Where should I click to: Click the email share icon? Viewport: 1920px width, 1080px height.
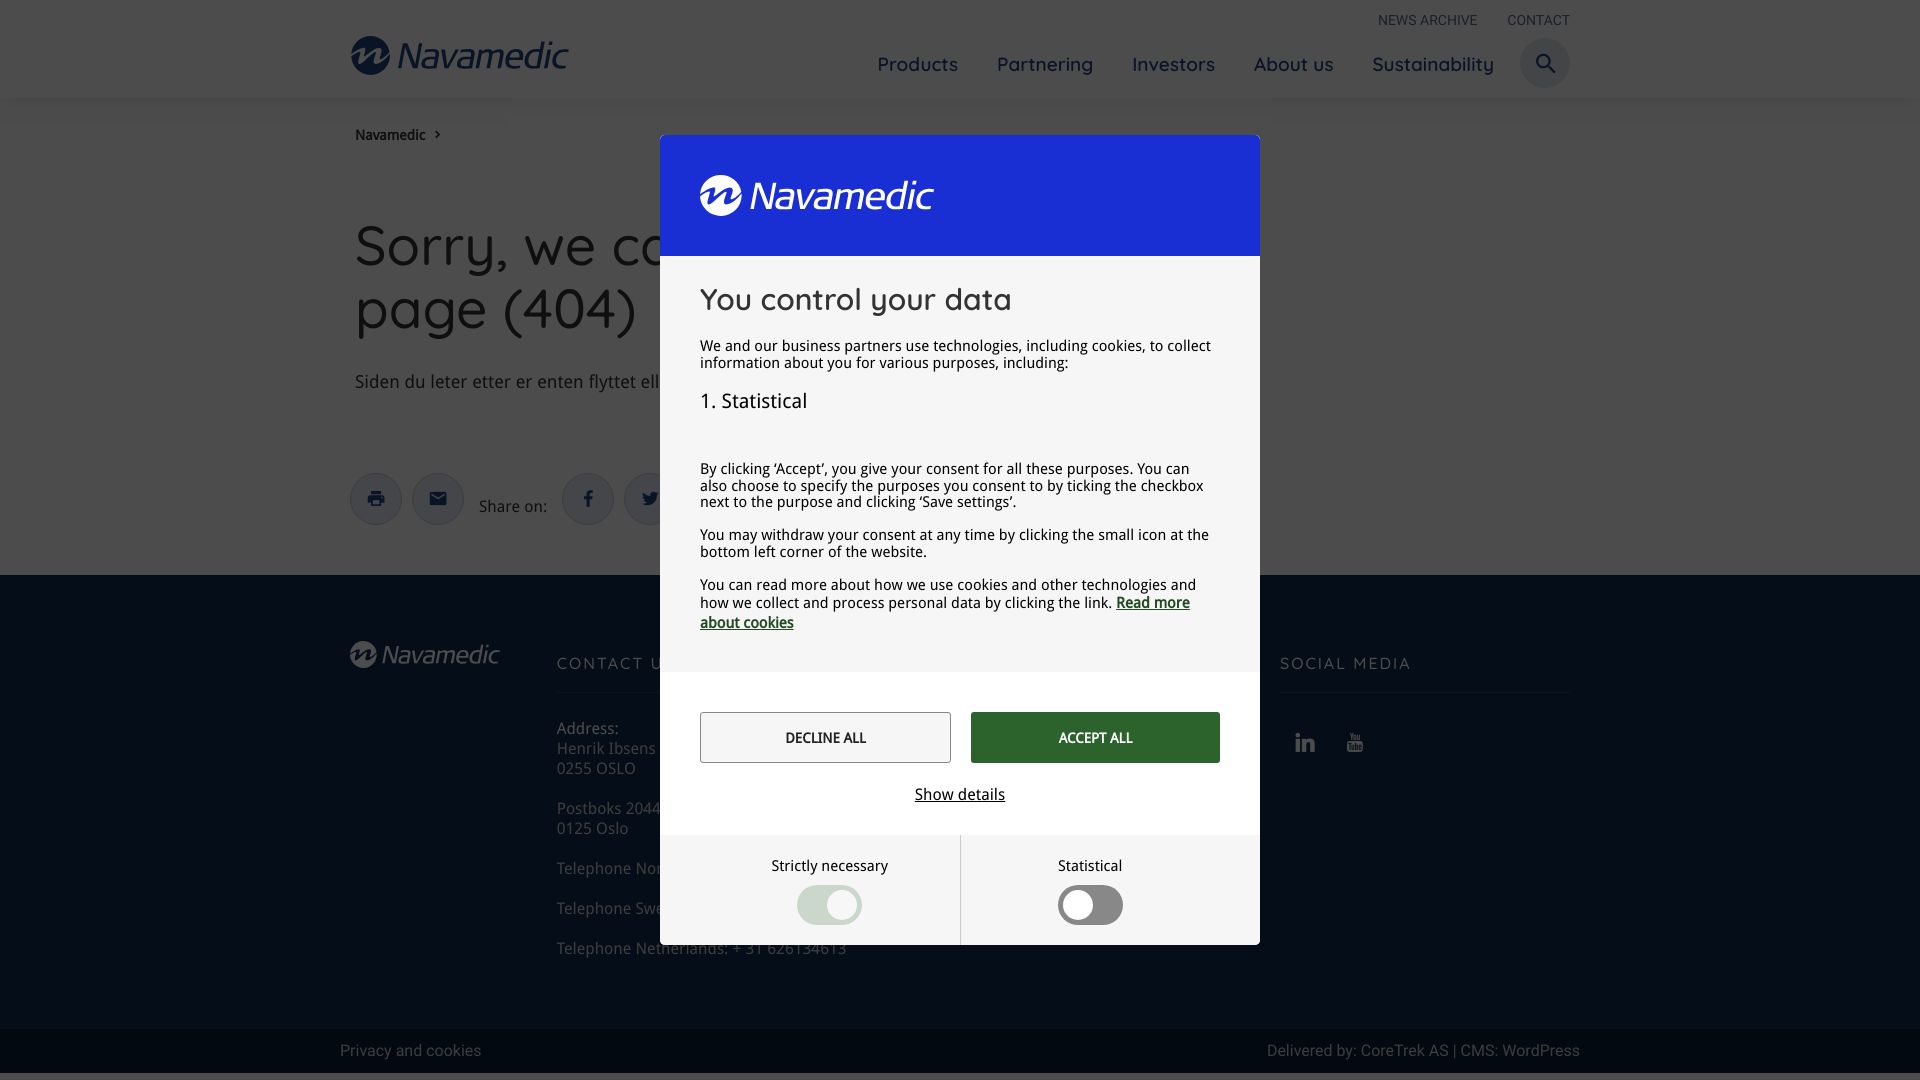(x=438, y=498)
